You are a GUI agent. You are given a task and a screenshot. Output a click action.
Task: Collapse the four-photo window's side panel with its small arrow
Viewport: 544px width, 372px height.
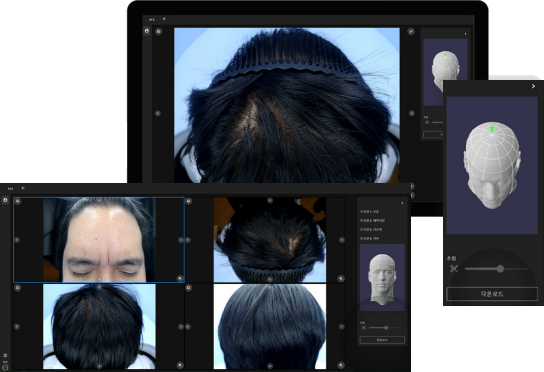pos(402,203)
